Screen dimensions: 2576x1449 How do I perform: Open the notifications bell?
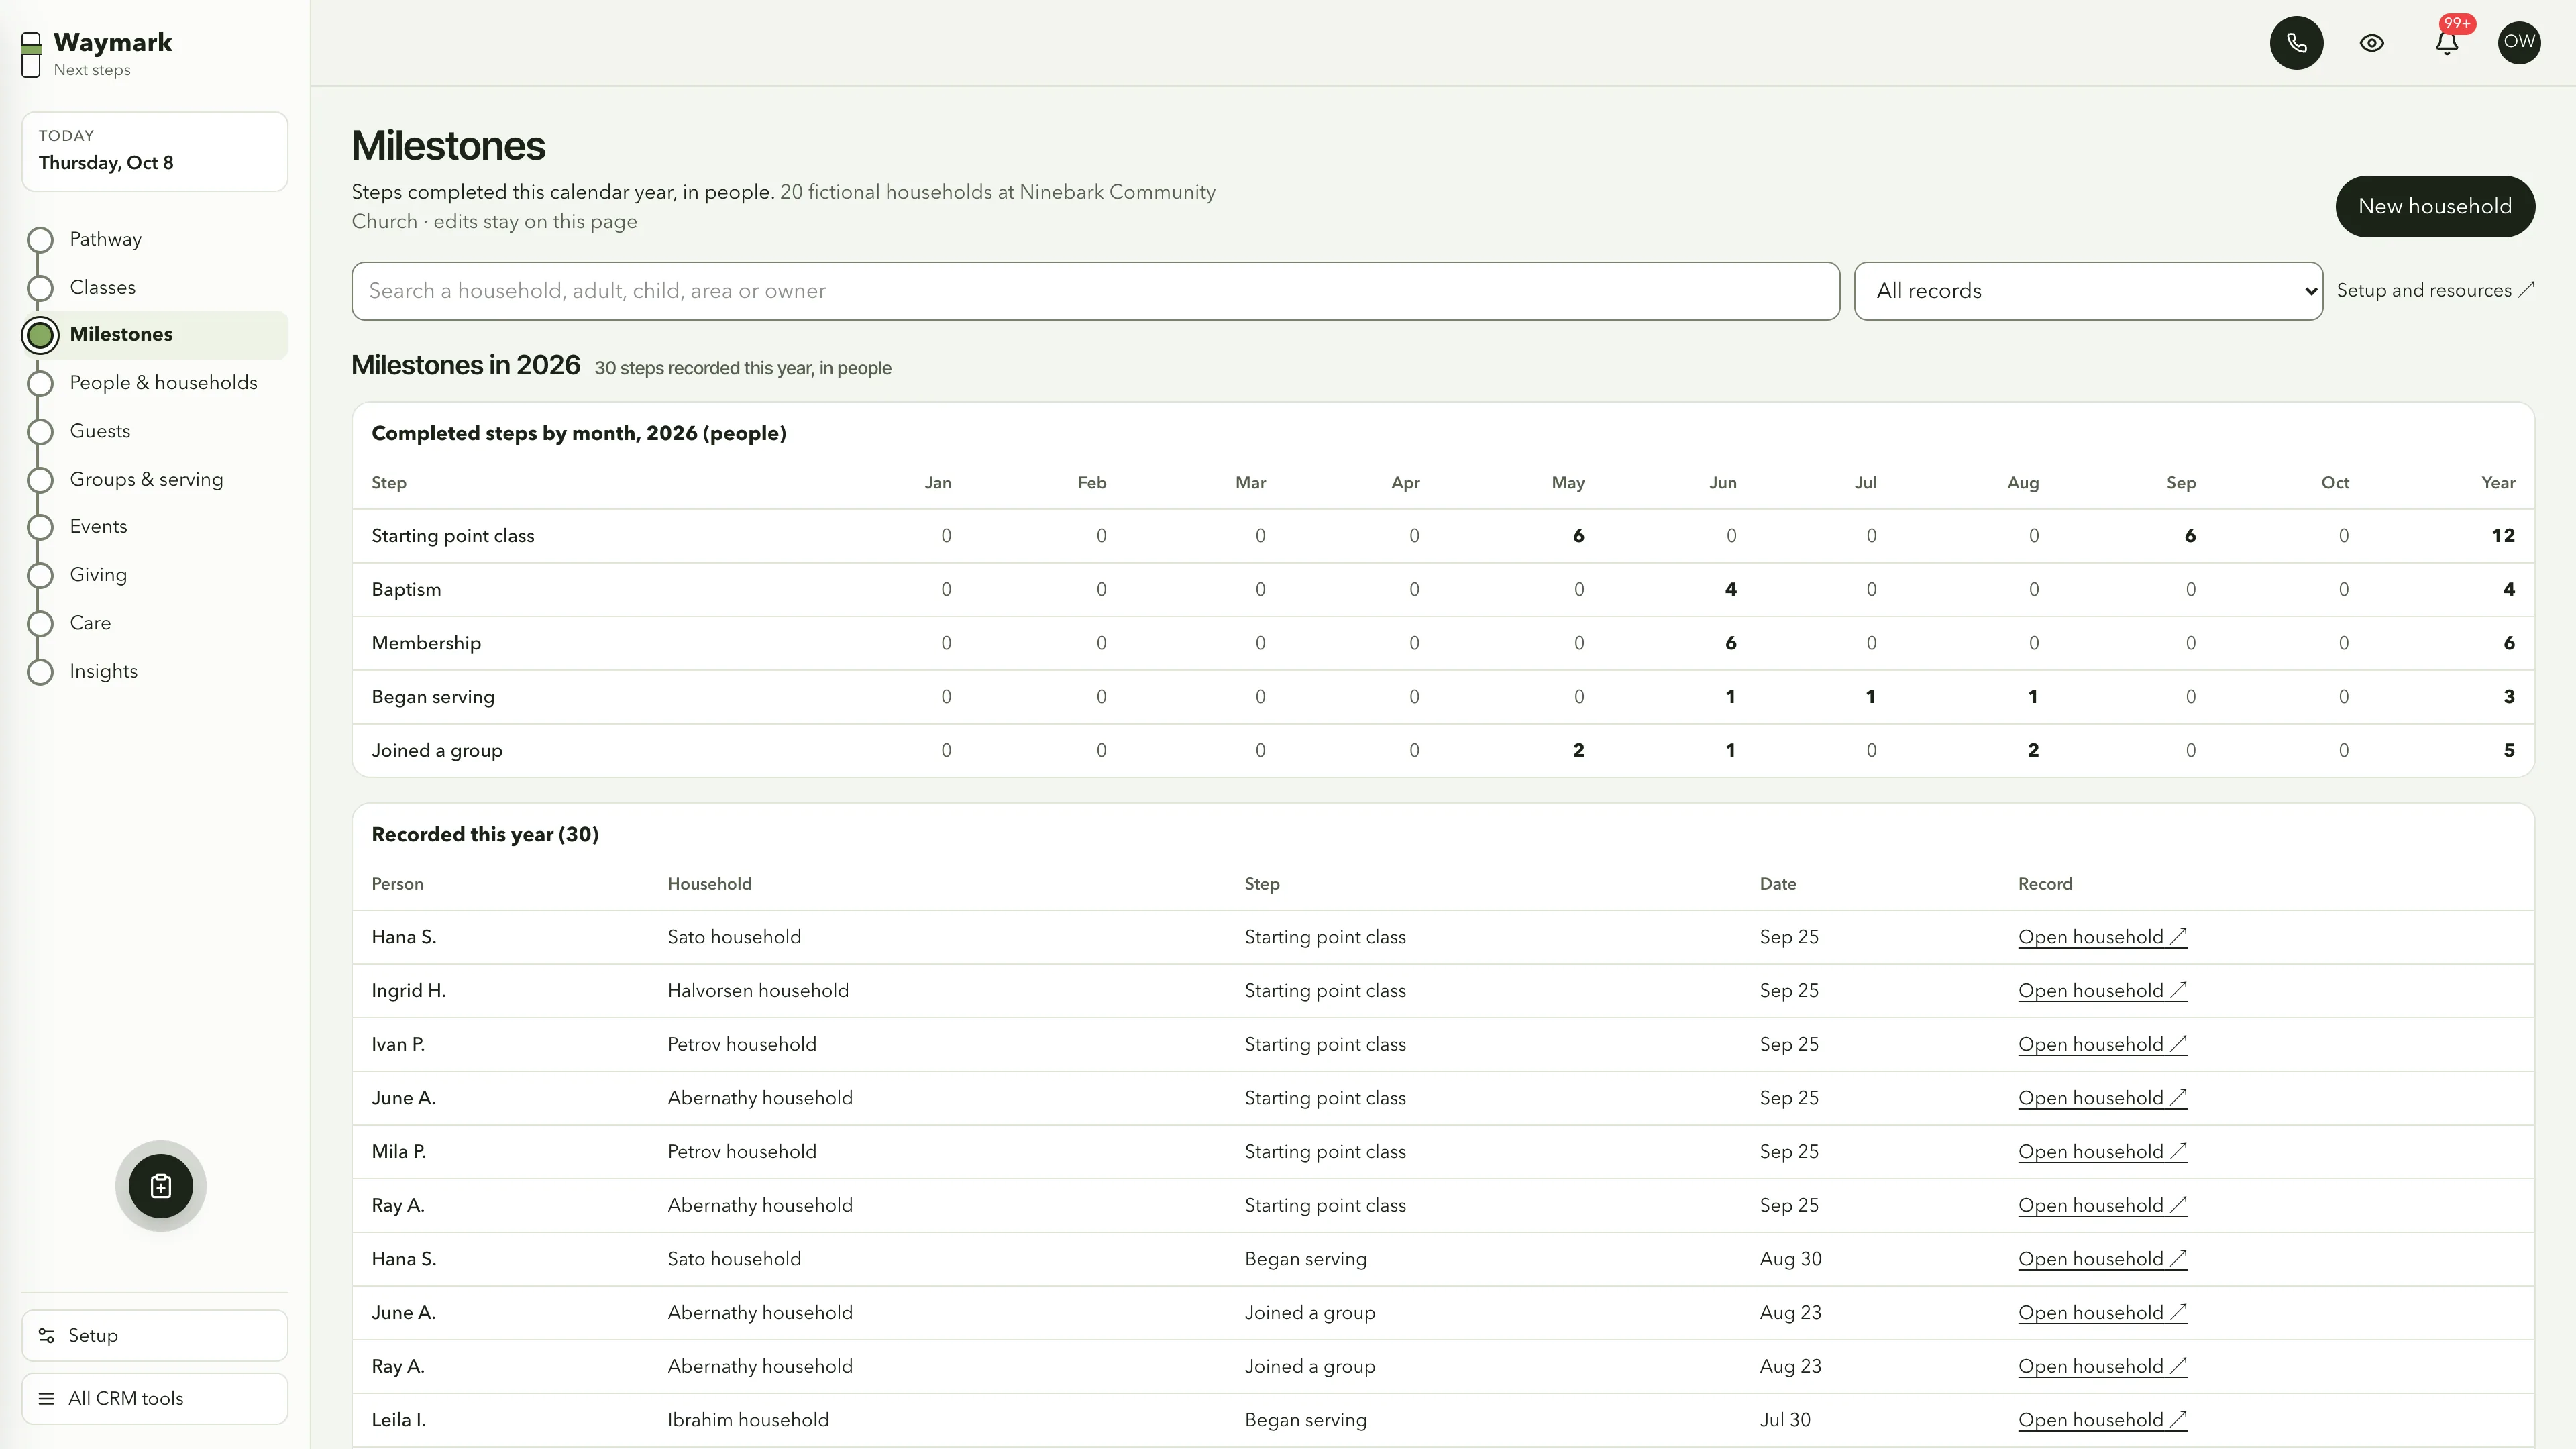[2446, 43]
